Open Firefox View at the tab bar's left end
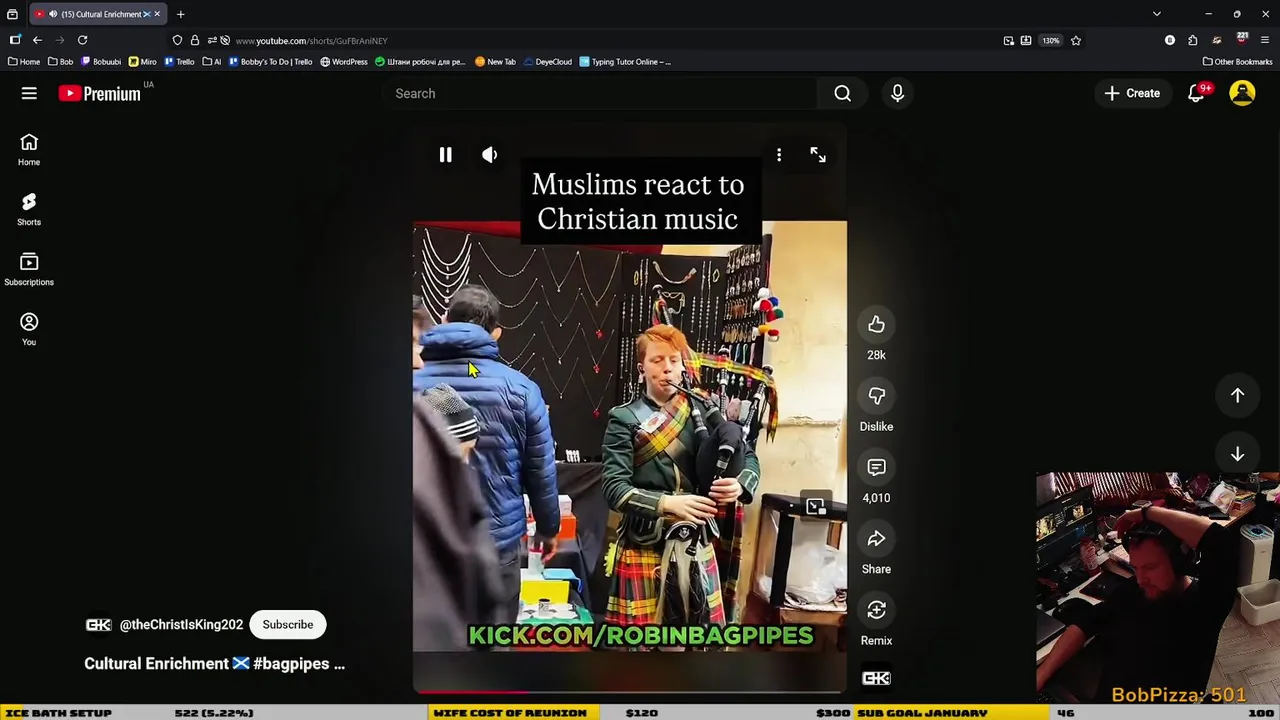 click(12, 14)
